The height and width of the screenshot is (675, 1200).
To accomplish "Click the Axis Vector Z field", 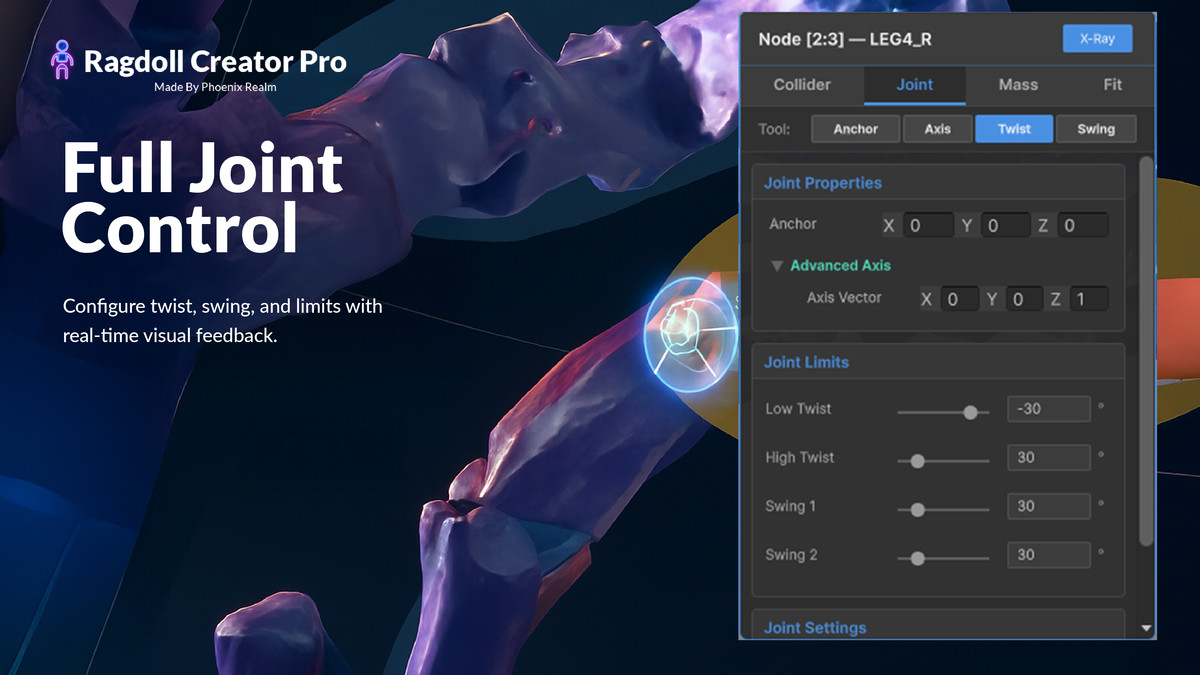I will 1089,298.
